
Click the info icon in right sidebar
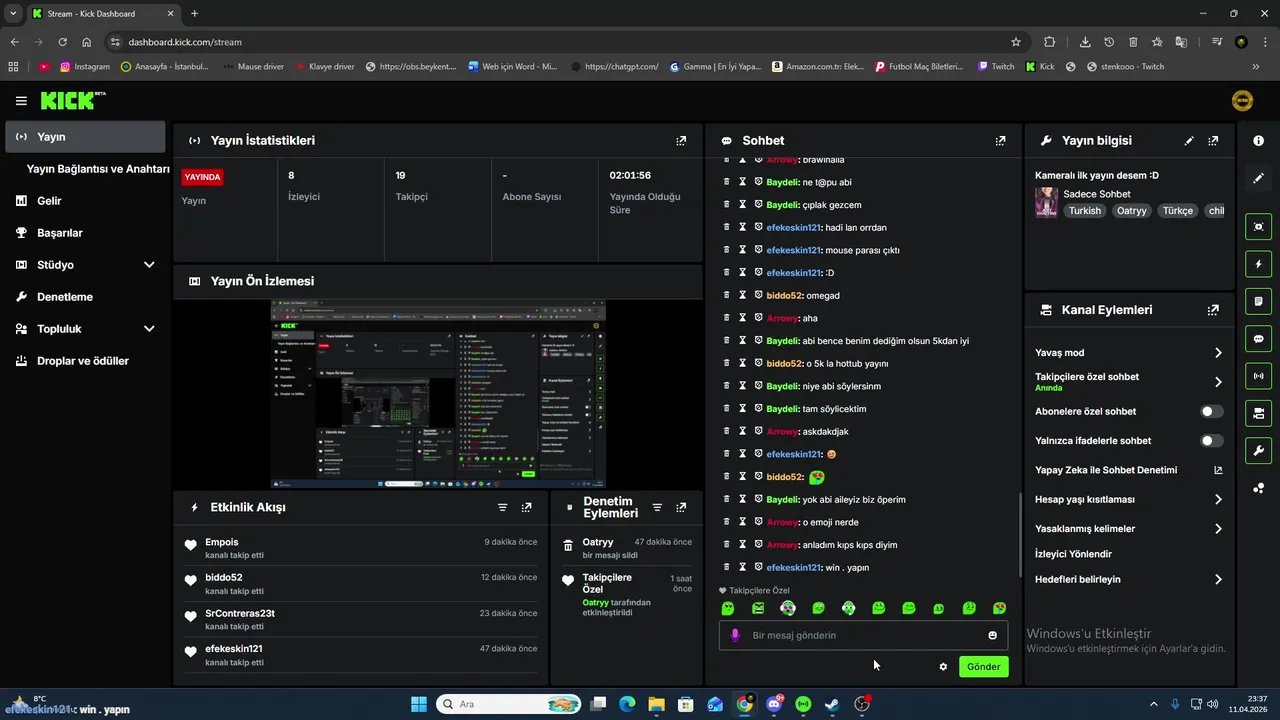pyautogui.click(x=1259, y=141)
